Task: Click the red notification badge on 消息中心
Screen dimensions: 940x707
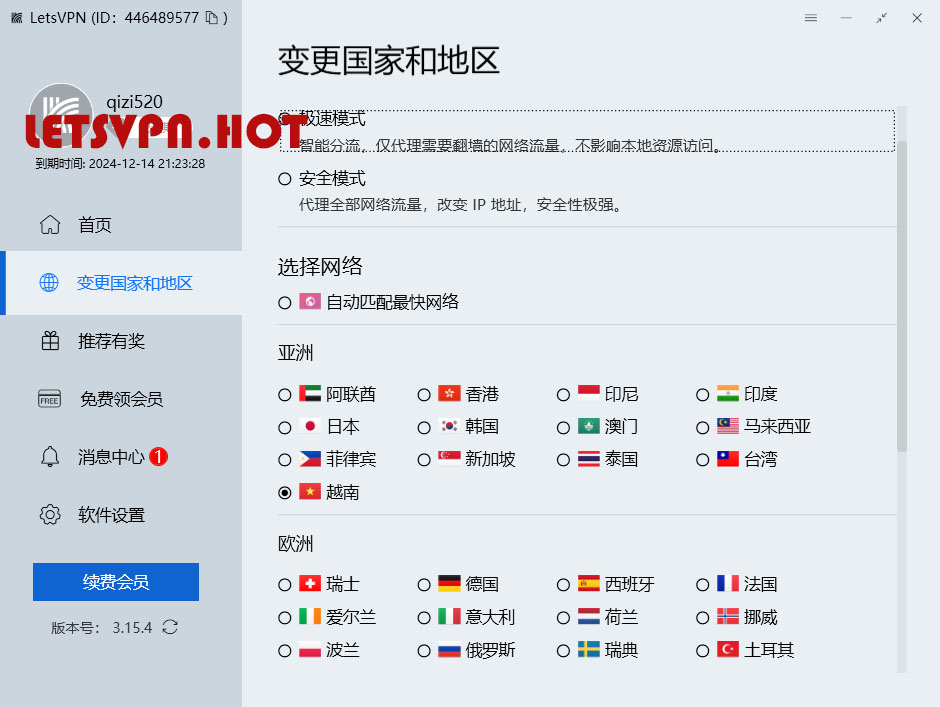Action: (x=159, y=457)
